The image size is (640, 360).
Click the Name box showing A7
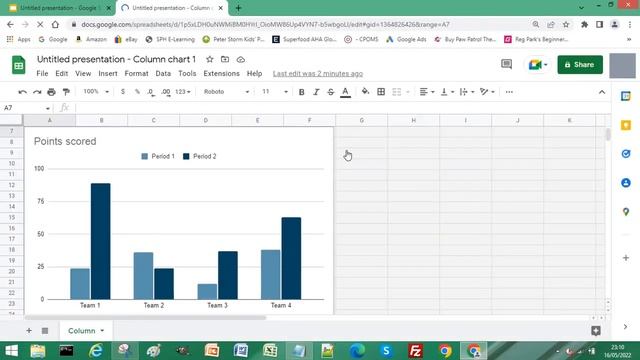[x=27, y=108]
